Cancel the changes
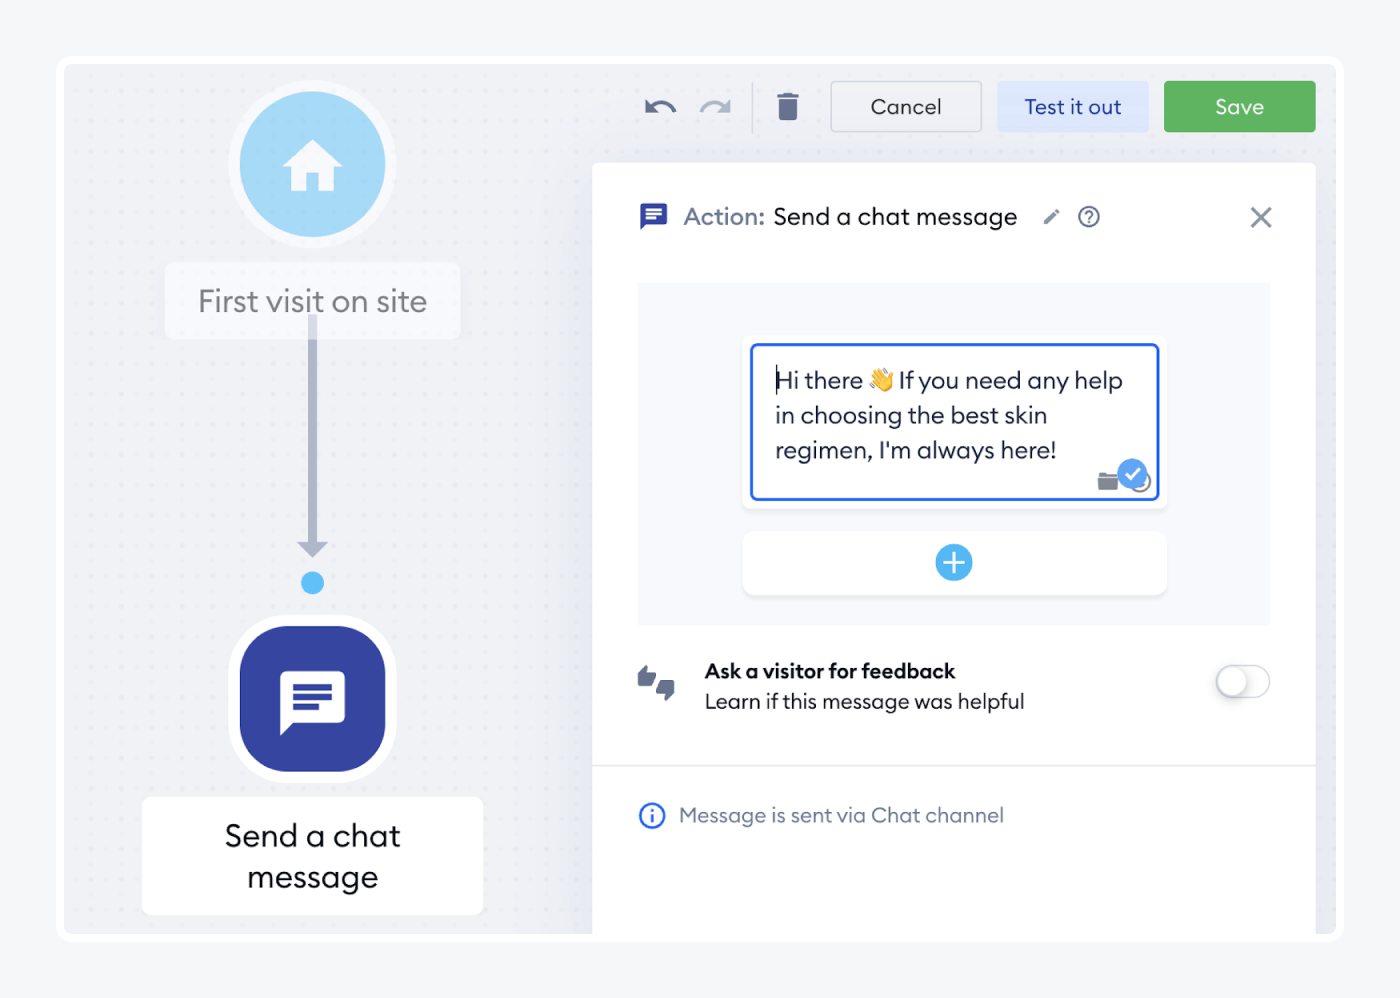The width and height of the screenshot is (1400, 998). coord(906,107)
